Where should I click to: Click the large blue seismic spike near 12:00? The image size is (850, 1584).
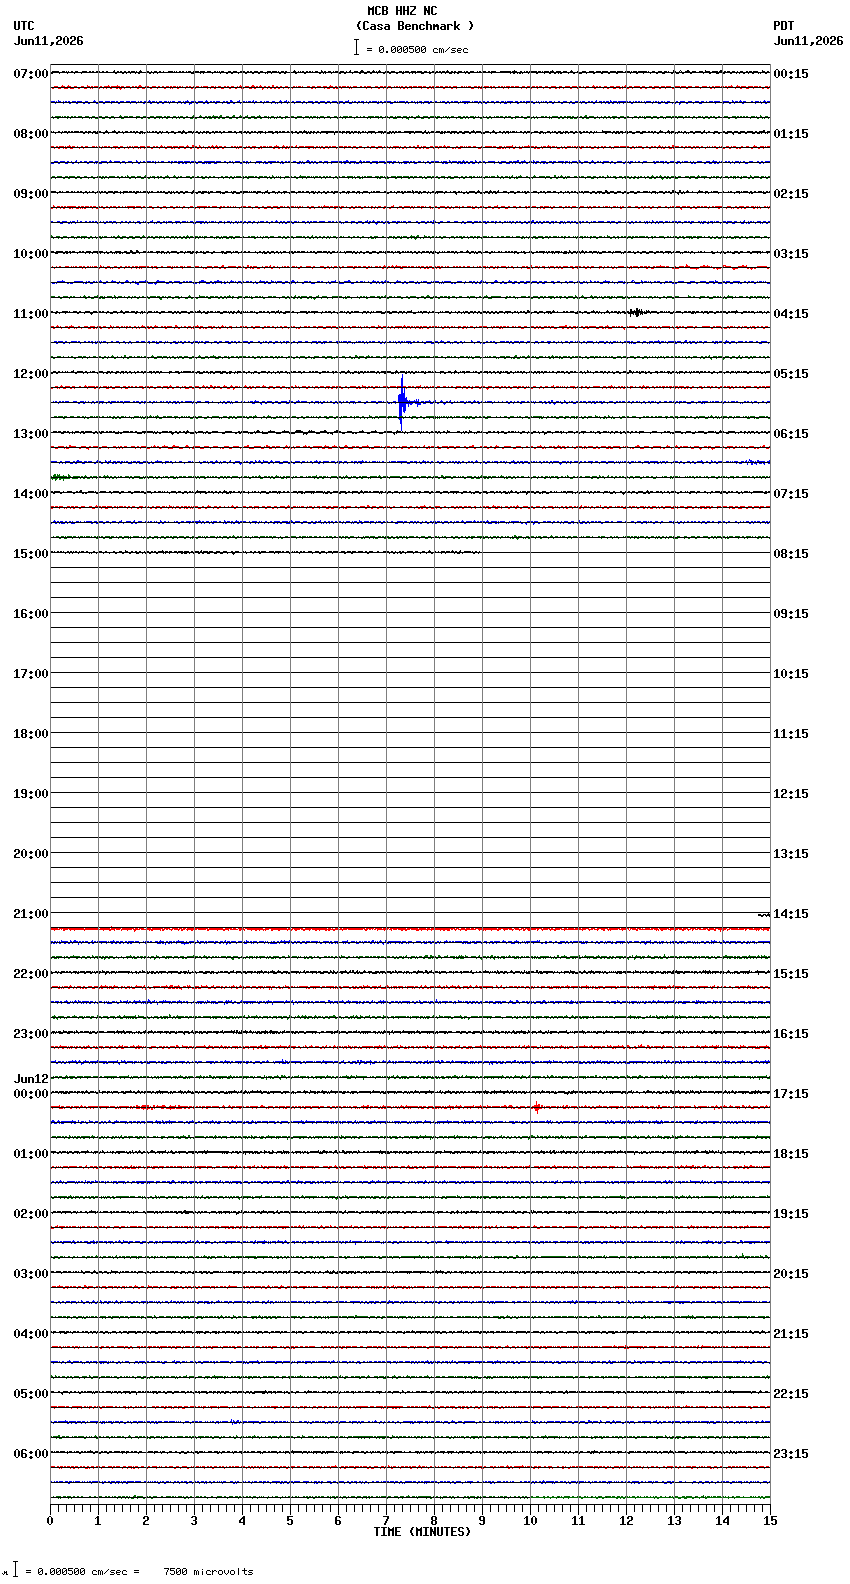pyautogui.click(x=402, y=402)
